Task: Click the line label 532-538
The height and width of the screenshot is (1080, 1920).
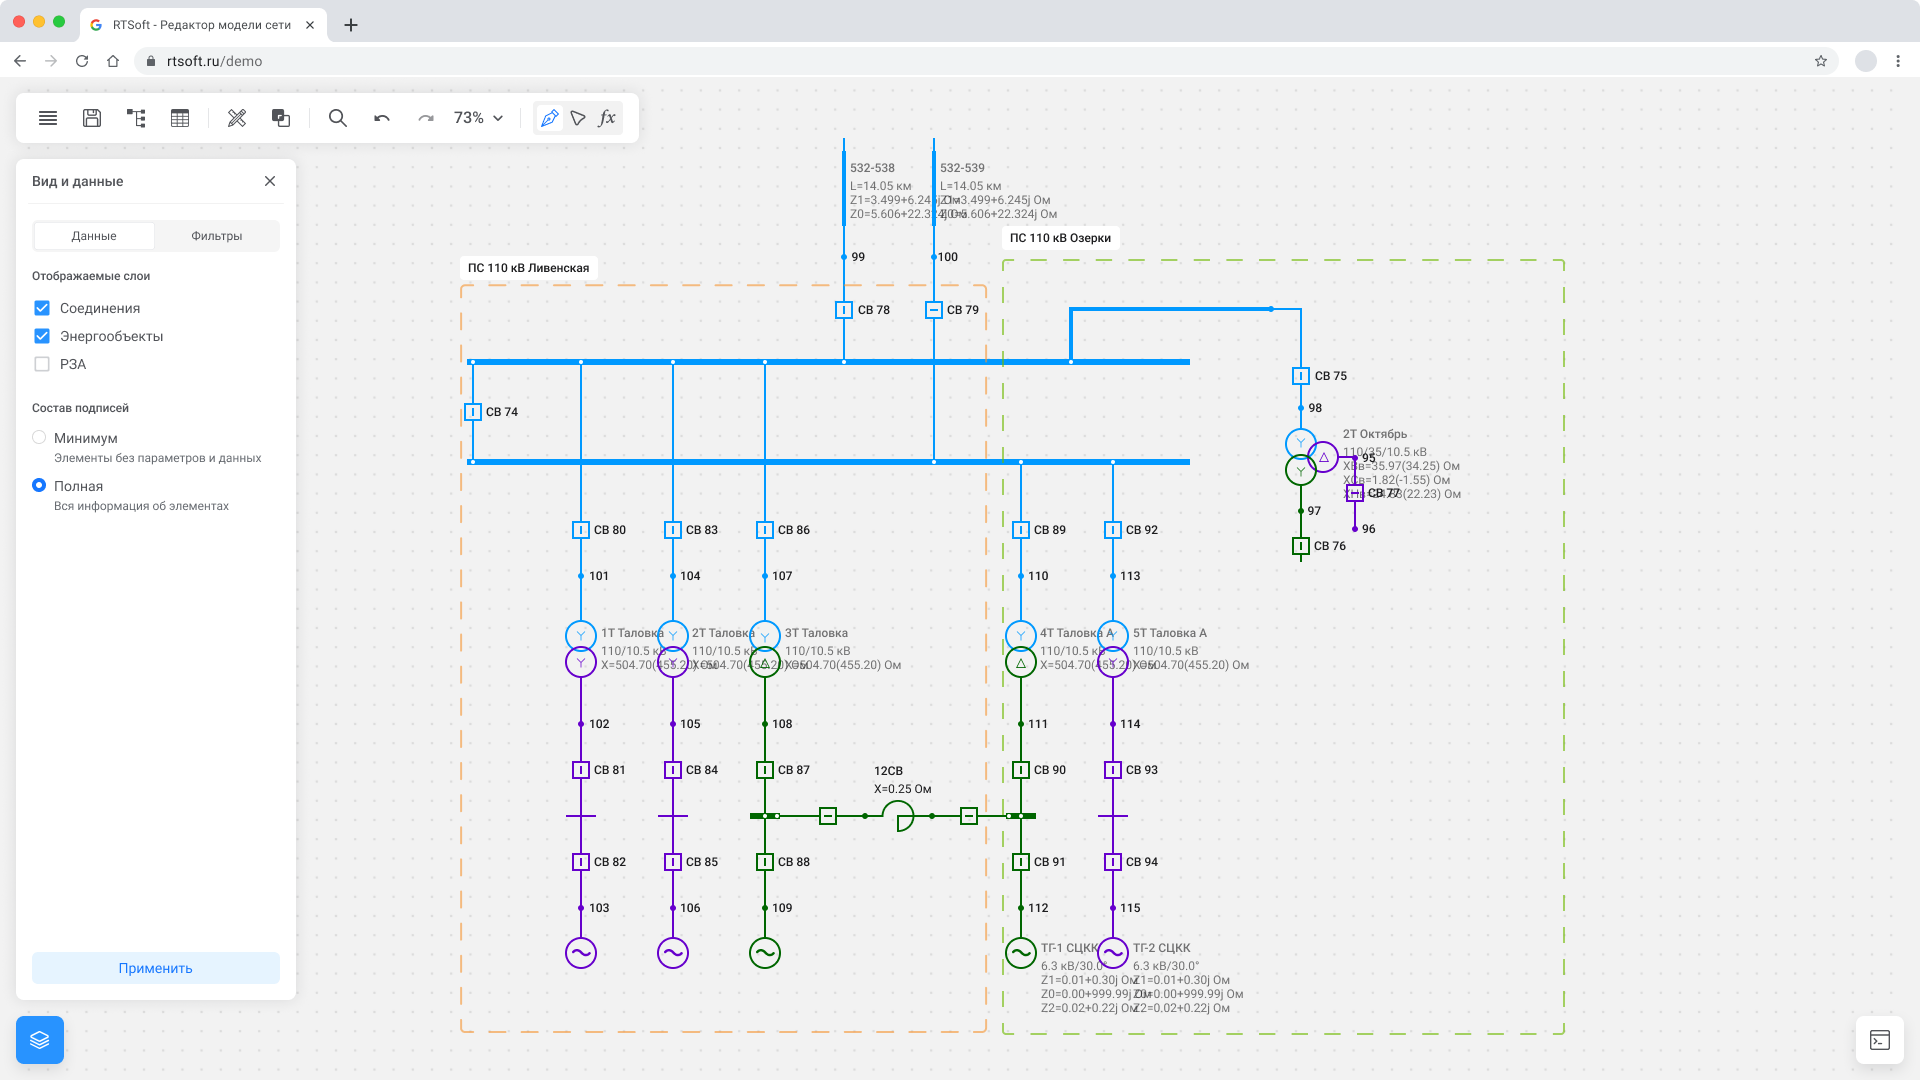Action: (872, 168)
